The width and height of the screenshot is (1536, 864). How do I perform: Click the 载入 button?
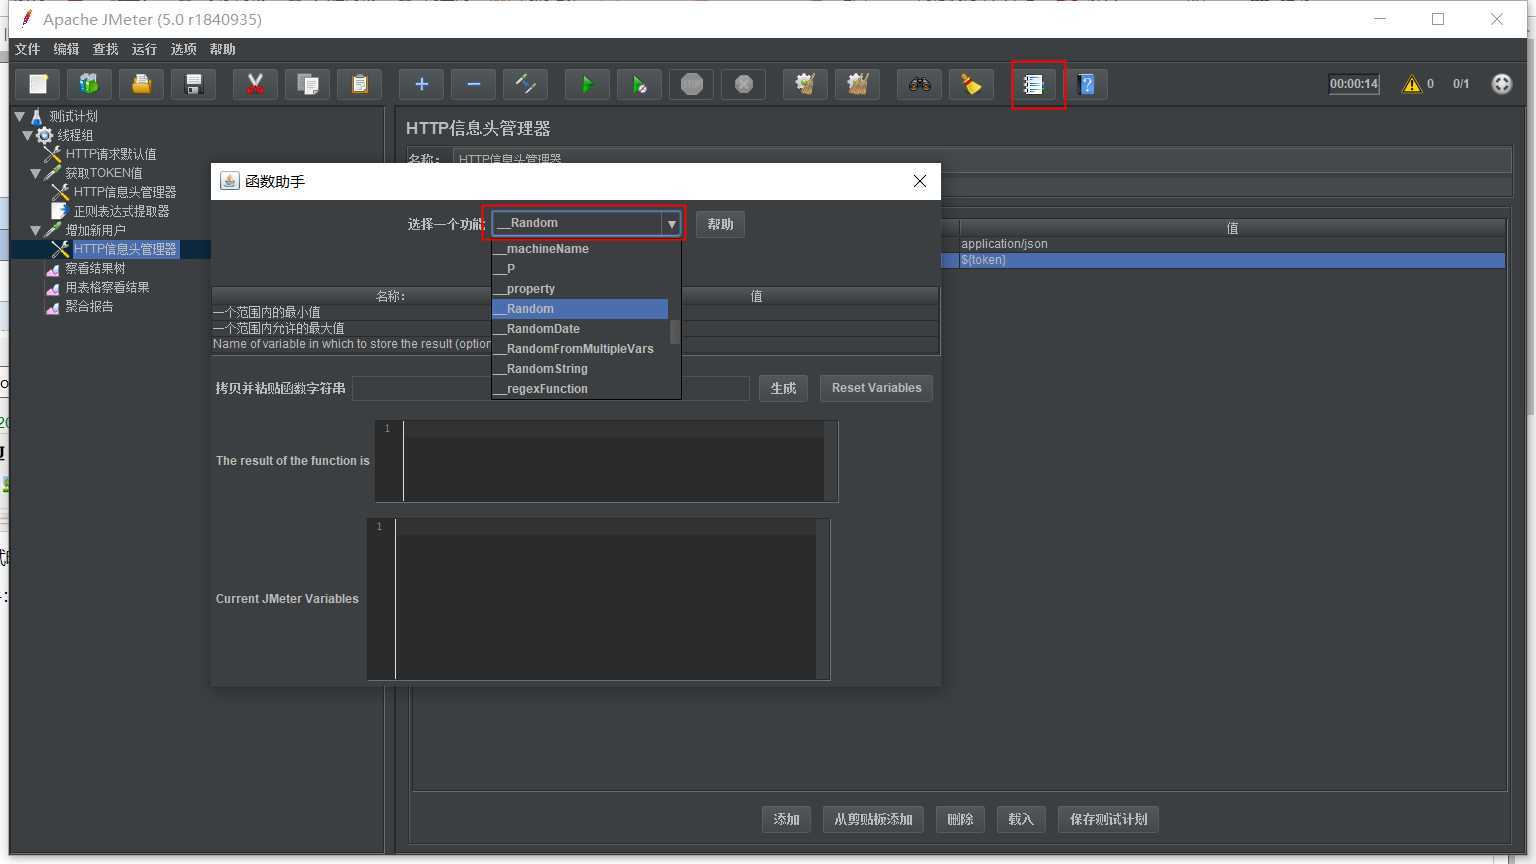pyautogui.click(x=1021, y=819)
